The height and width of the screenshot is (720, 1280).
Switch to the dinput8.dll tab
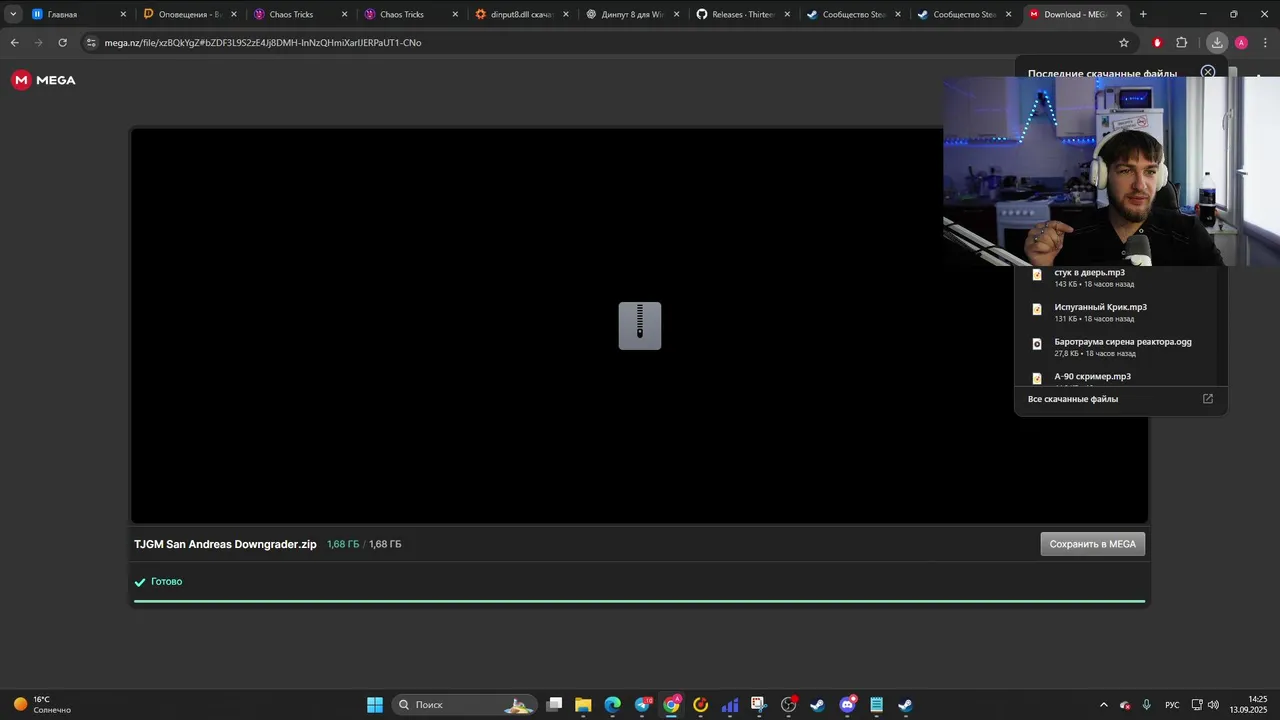[x=522, y=14]
